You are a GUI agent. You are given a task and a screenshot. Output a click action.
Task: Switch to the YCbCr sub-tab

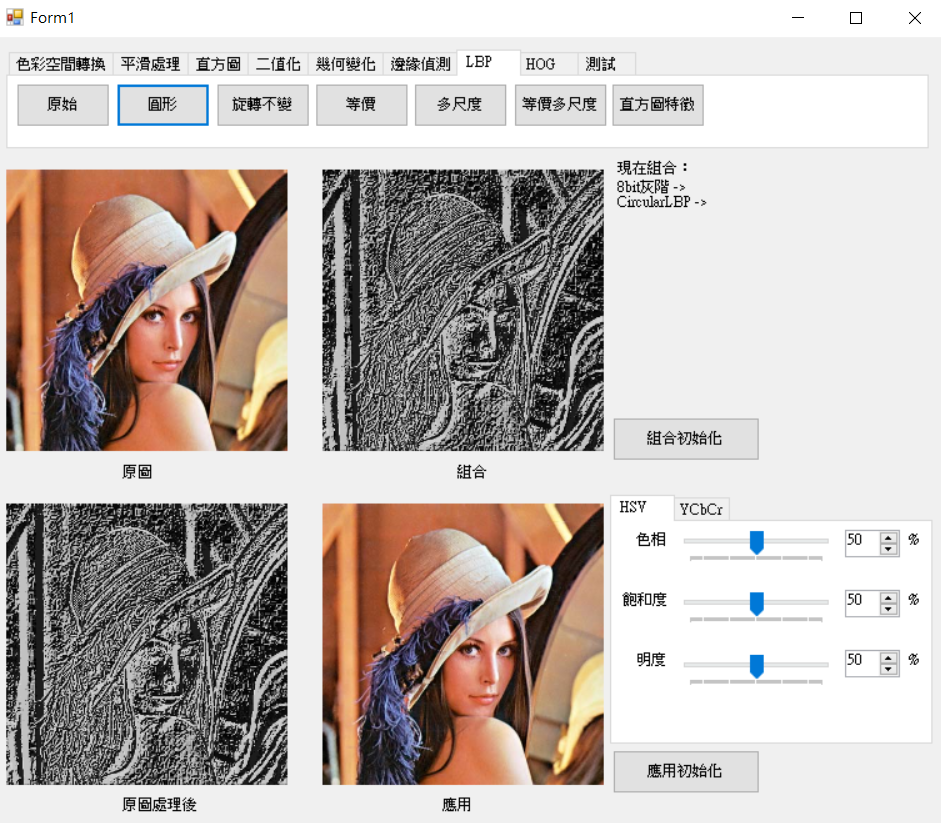701,510
